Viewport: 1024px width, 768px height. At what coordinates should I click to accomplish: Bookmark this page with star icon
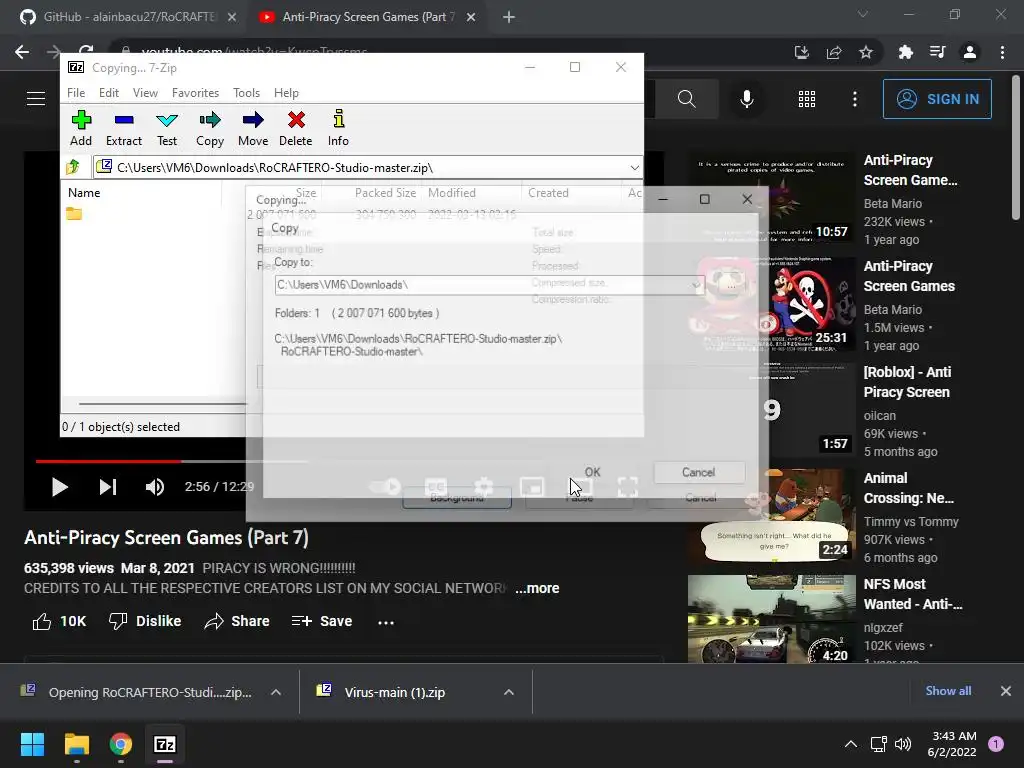[866, 52]
